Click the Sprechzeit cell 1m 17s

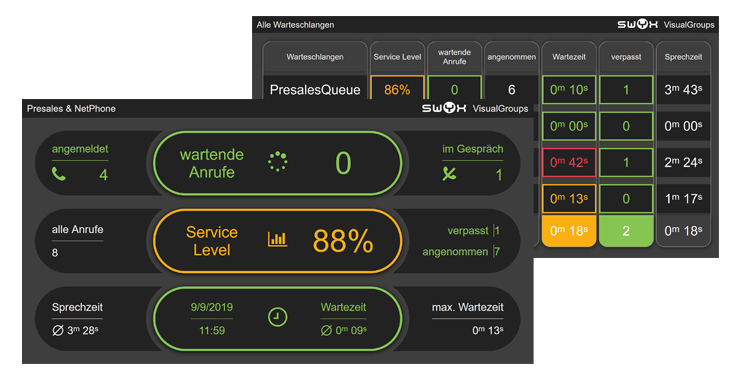[683, 199]
